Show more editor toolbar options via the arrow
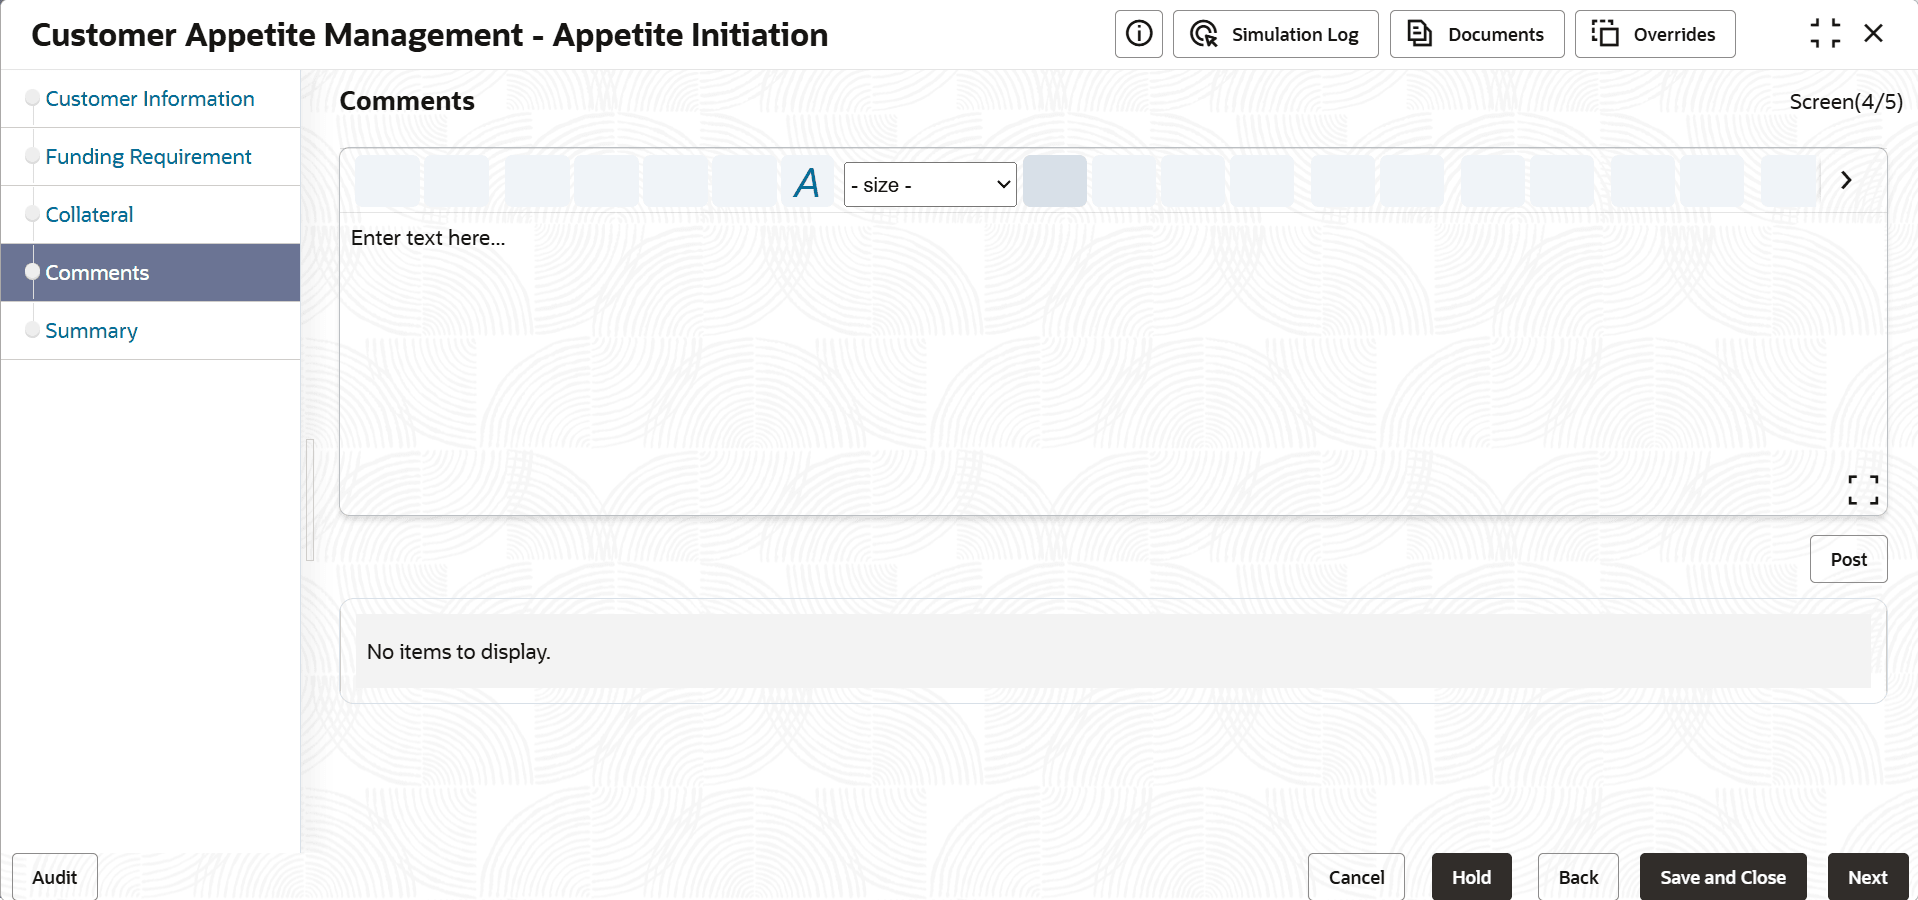Image resolution: width=1918 pixels, height=900 pixels. [1846, 180]
